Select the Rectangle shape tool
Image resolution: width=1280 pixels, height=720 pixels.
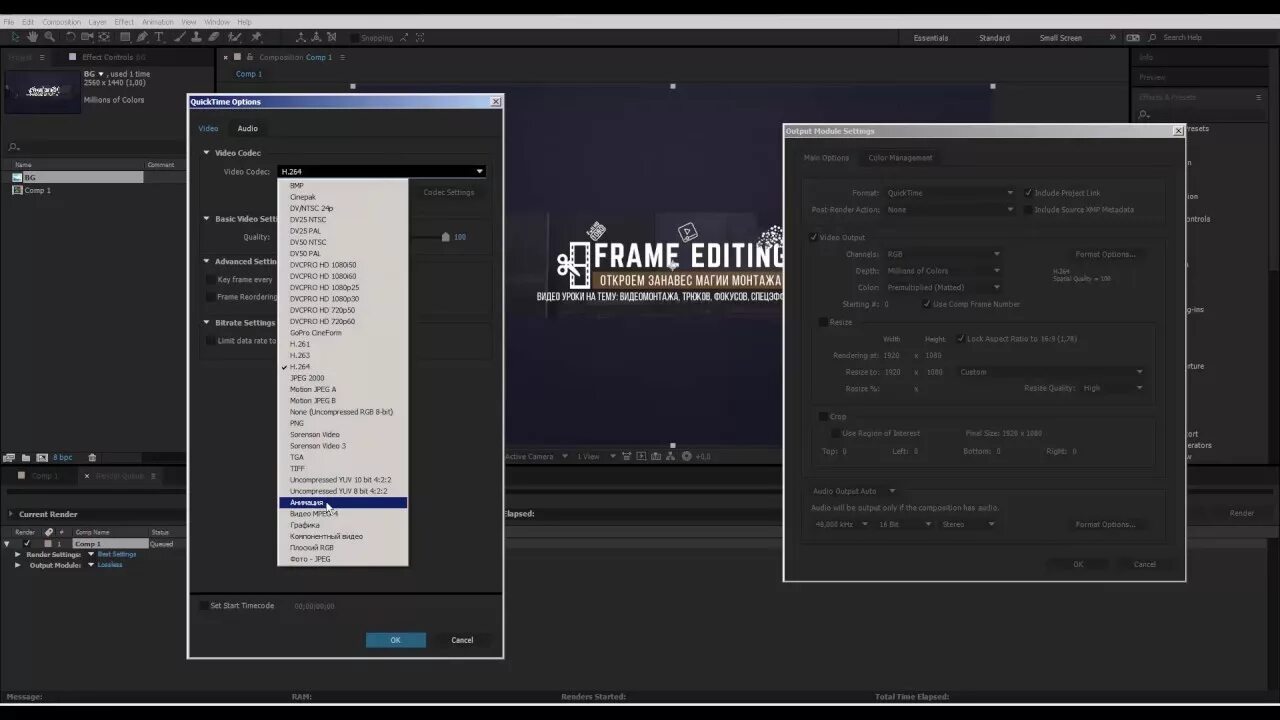(125, 37)
